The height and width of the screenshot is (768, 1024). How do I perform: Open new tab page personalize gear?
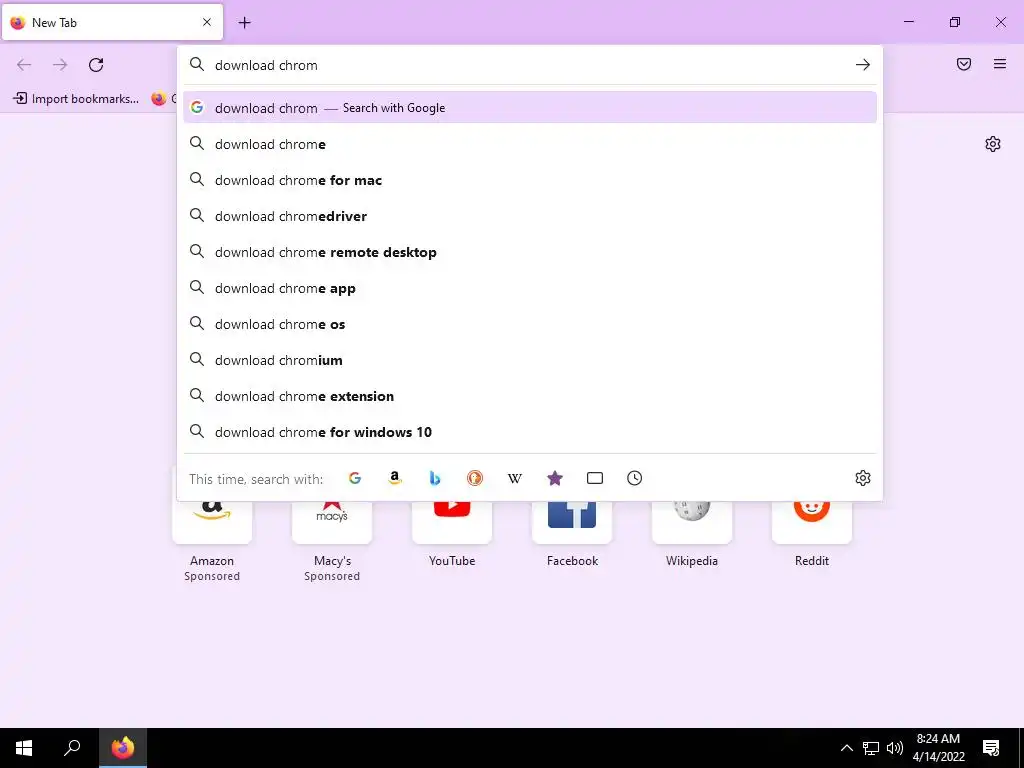tap(993, 144)
